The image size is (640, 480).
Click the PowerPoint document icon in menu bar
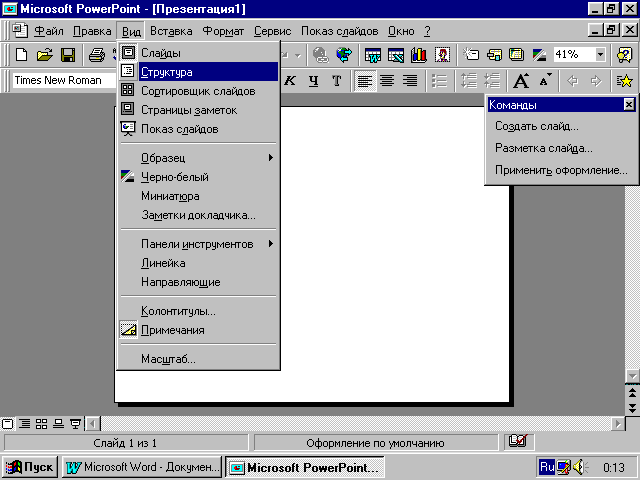pos(20,31)
